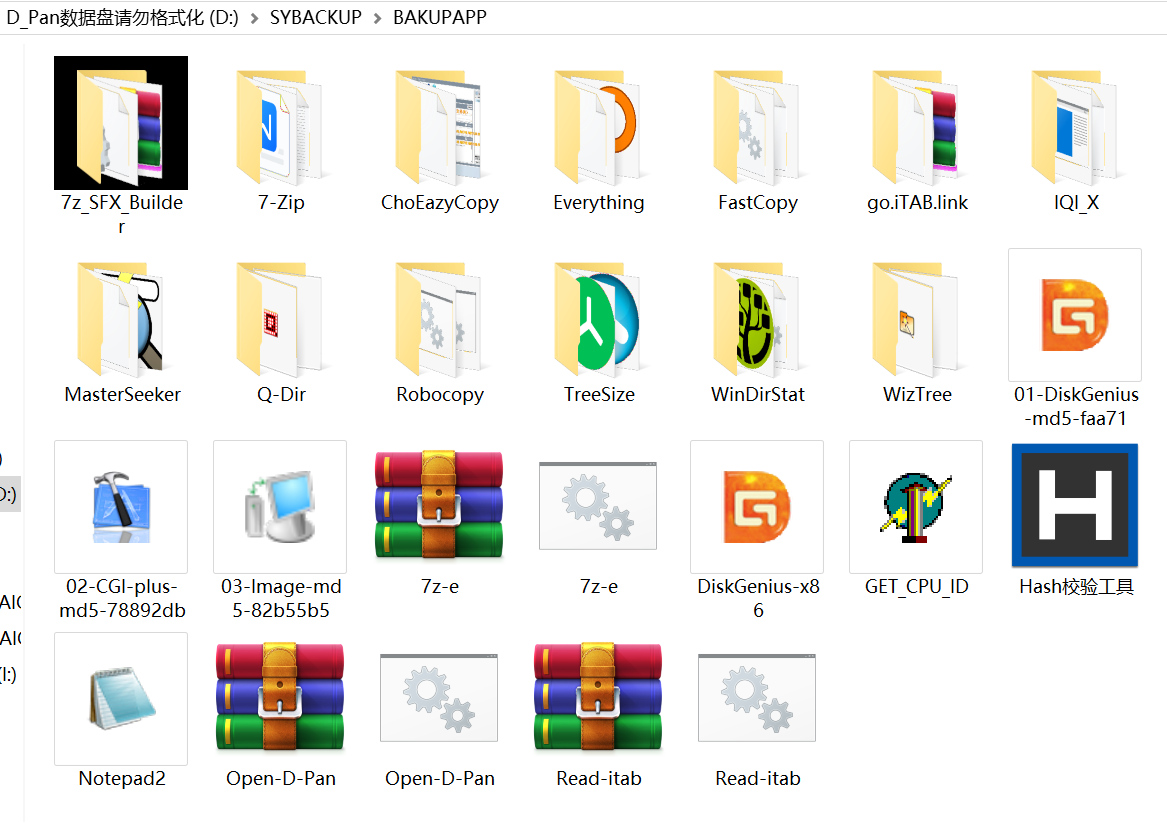The width and height of the screenshot is (1167, 823).
Task: Select the Read-itab batch file gear icon
Action: (757, 698)
